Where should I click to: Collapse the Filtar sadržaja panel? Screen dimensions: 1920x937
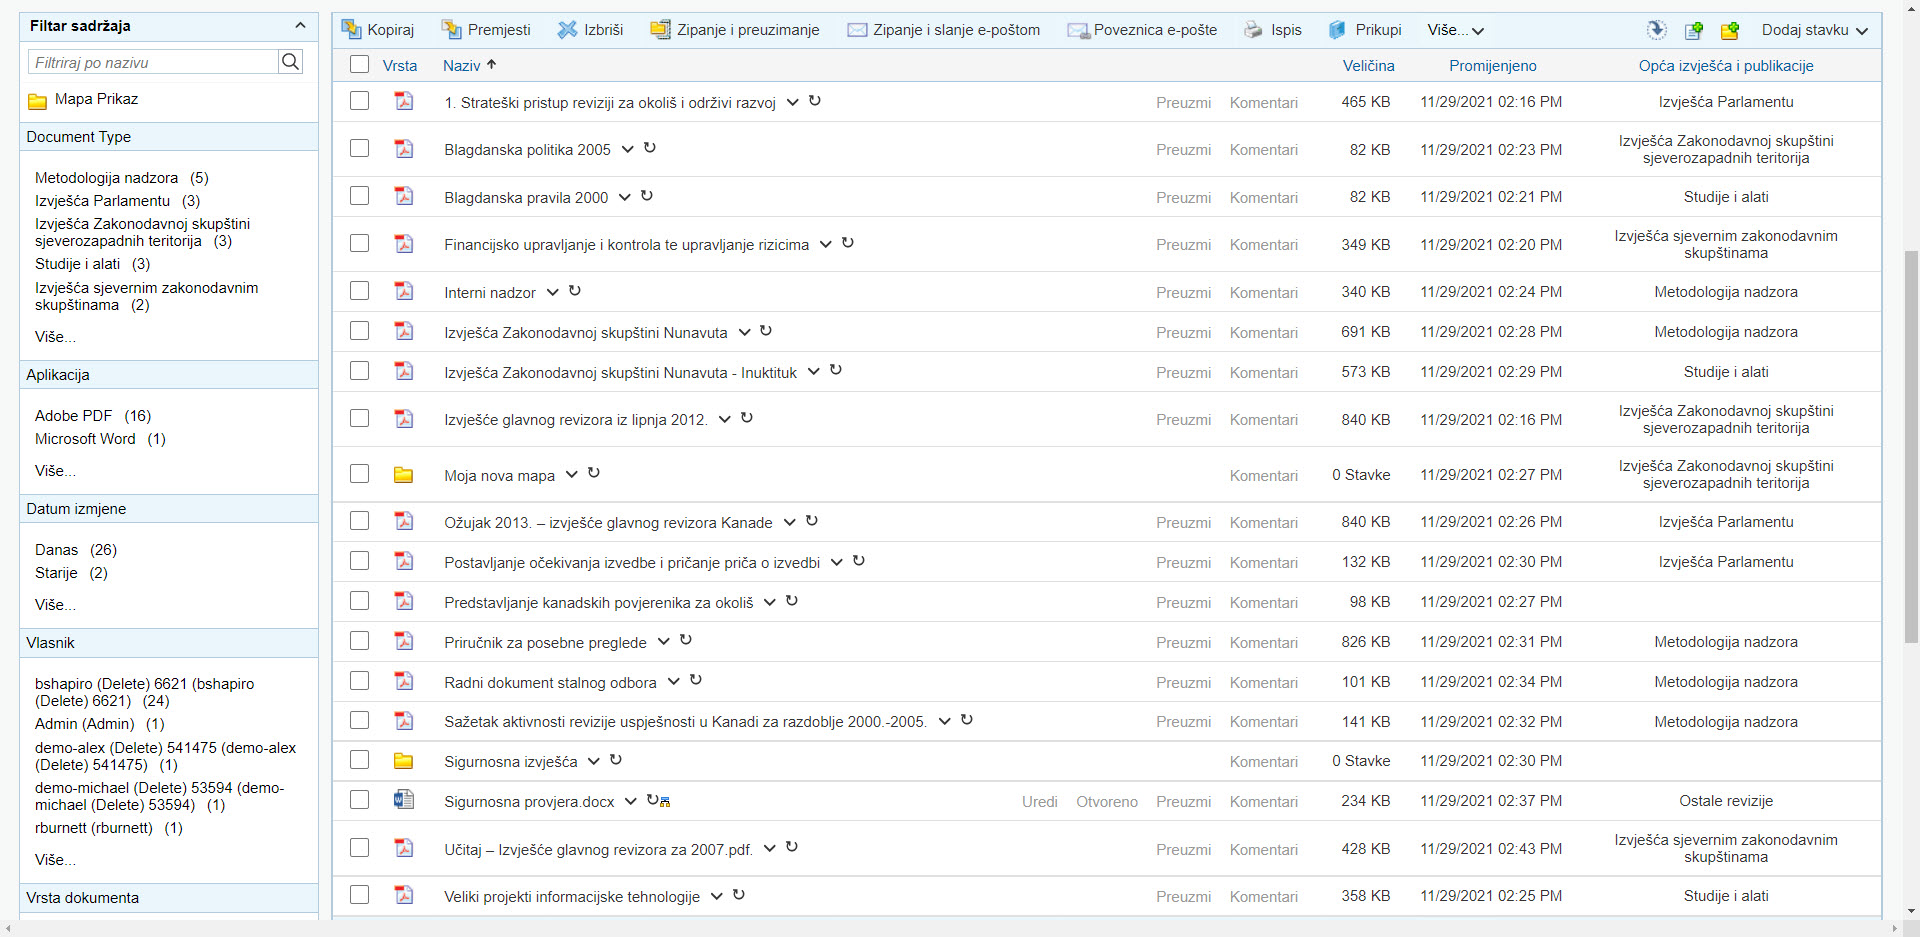click(300, 26)
